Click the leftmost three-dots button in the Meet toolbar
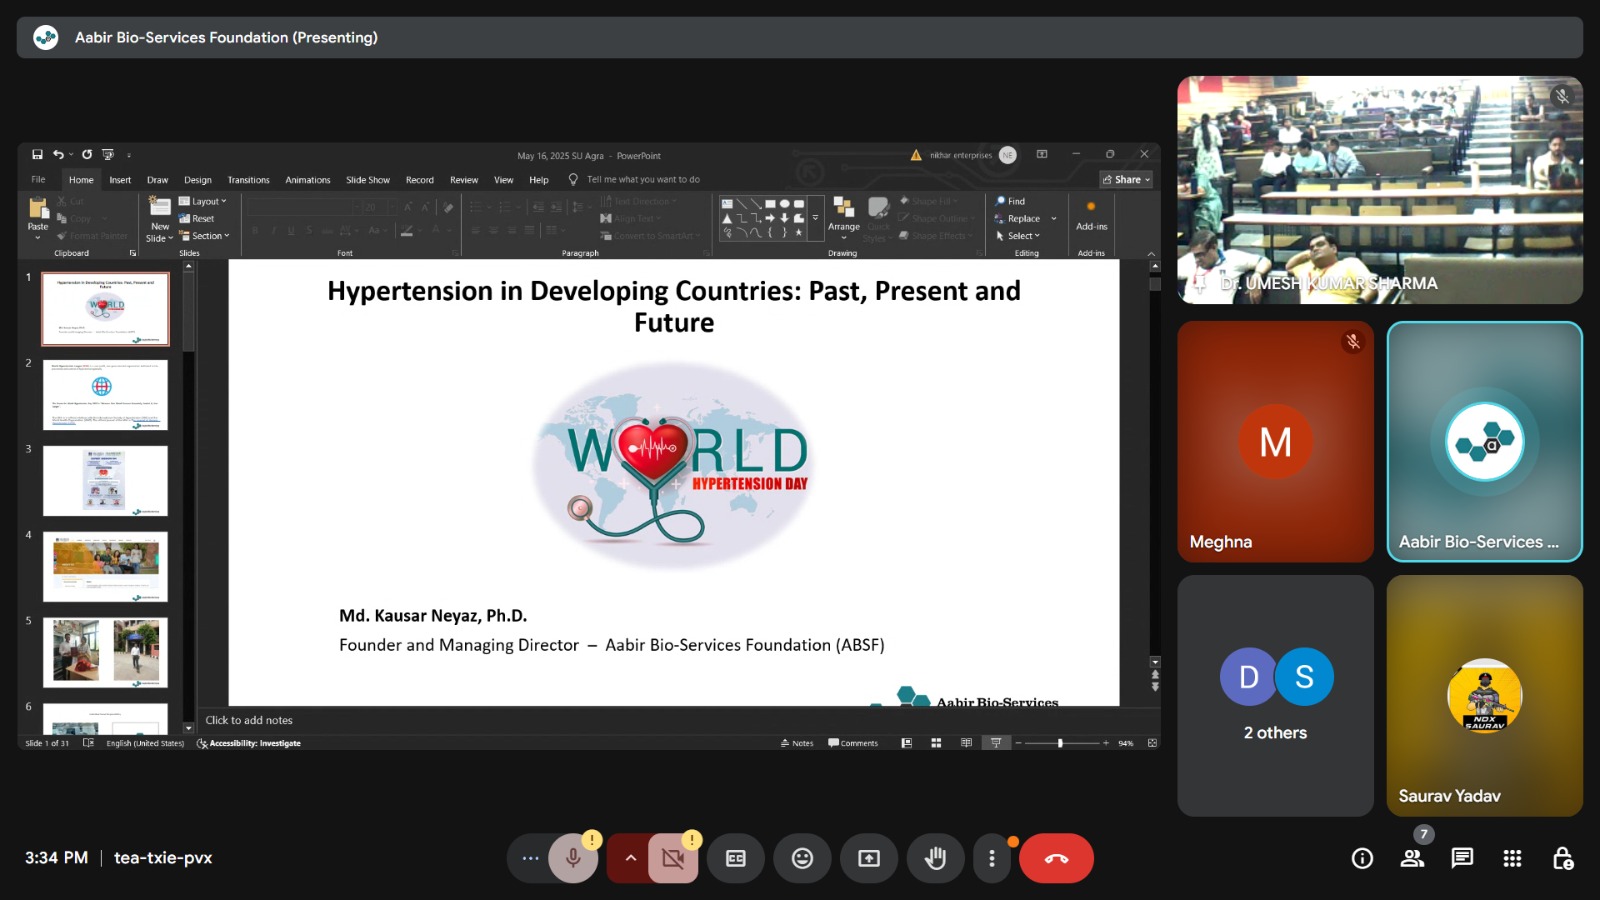Image resolution: width=1600 pixels, height=900 pixels. tap(531, 858)
